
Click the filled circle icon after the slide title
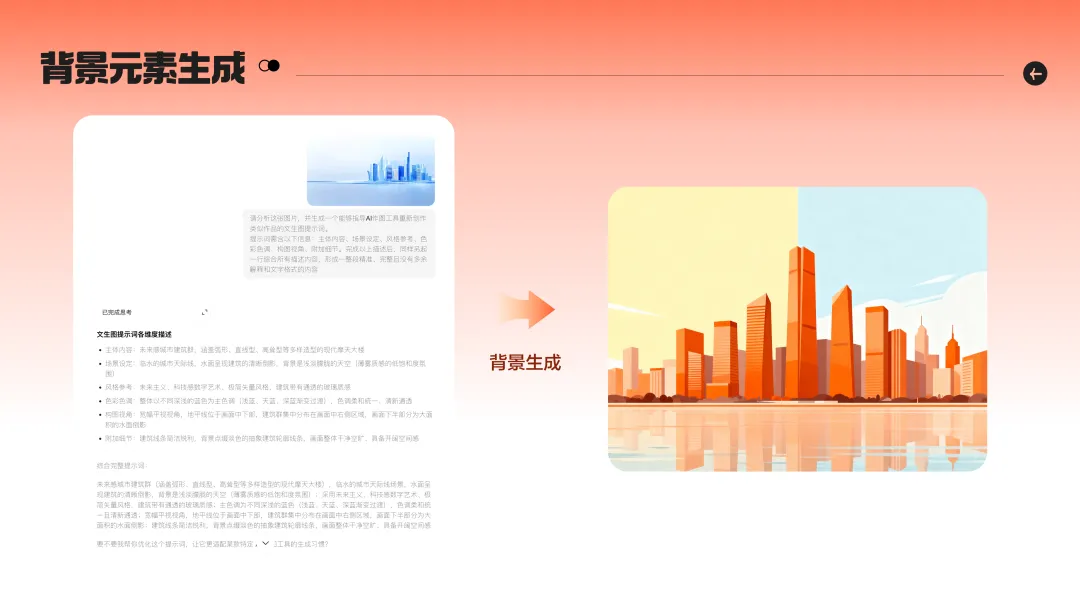click(274, 66)
